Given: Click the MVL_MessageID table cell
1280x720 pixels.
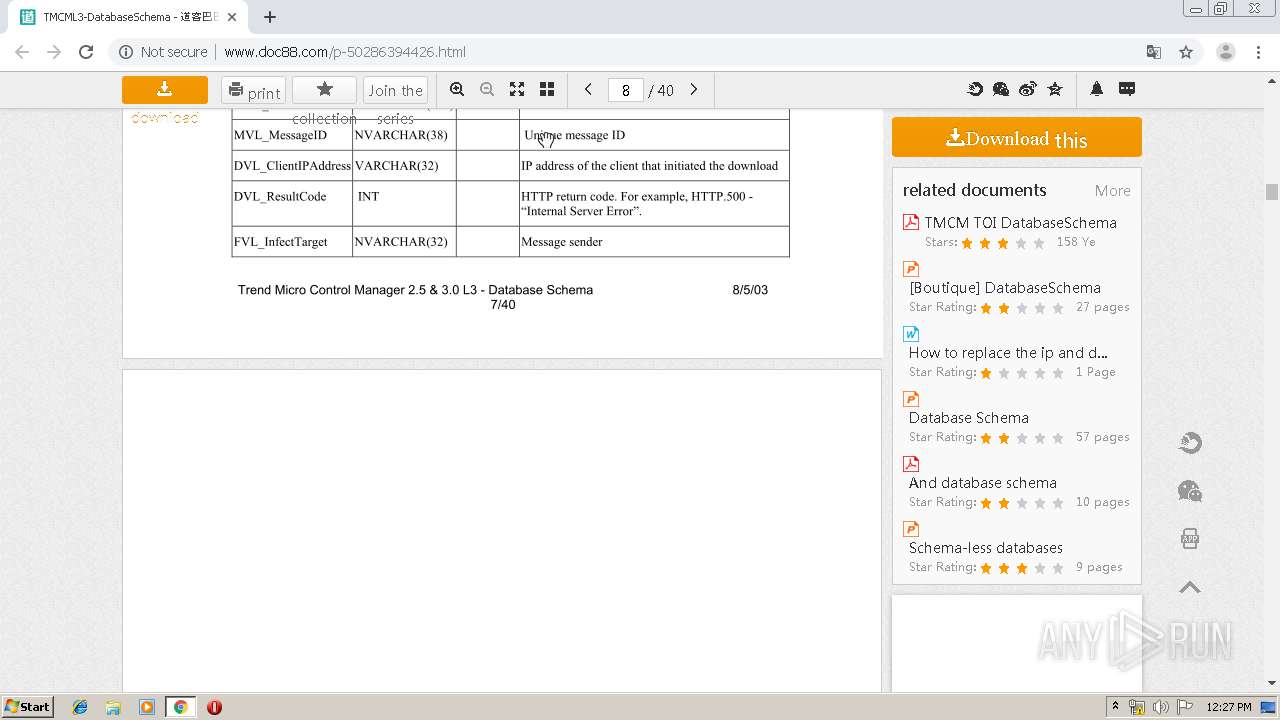Looking at the screenshot, I should pos(292,135).
